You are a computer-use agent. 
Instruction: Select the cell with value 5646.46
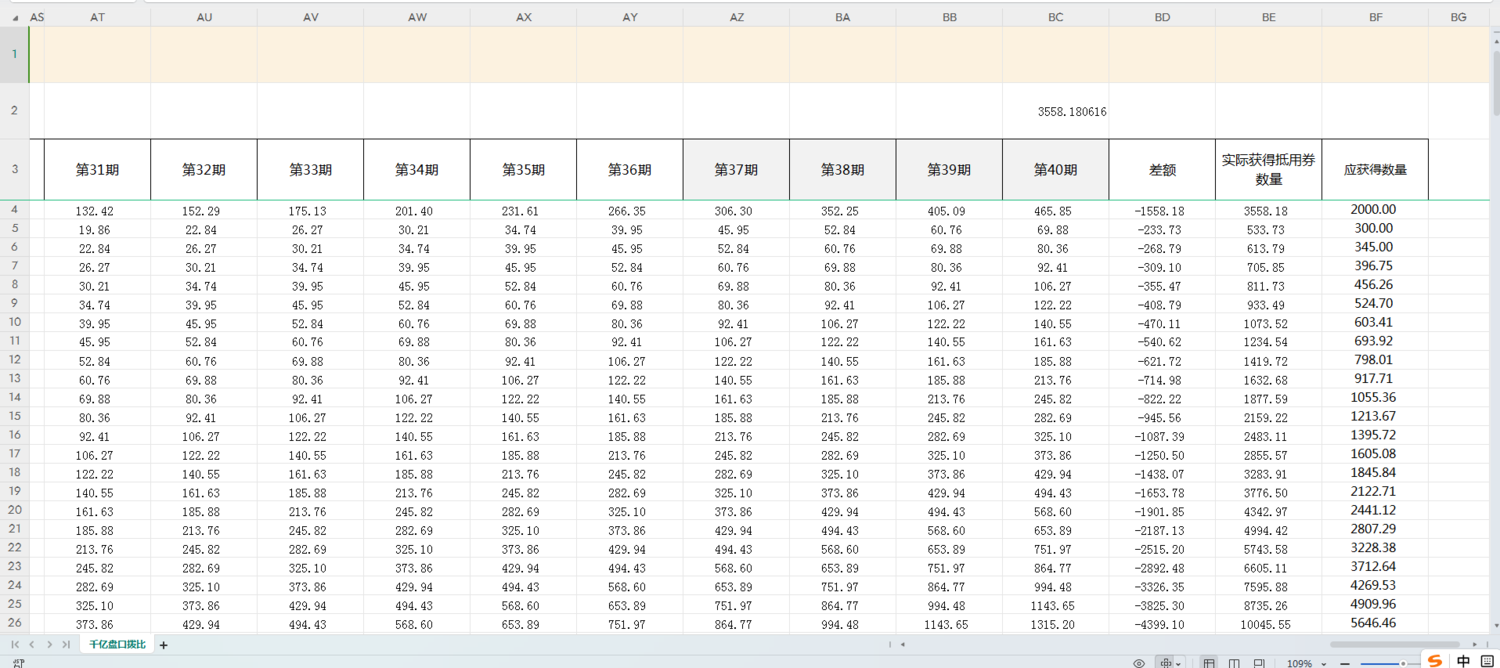tap(1376, 623)
